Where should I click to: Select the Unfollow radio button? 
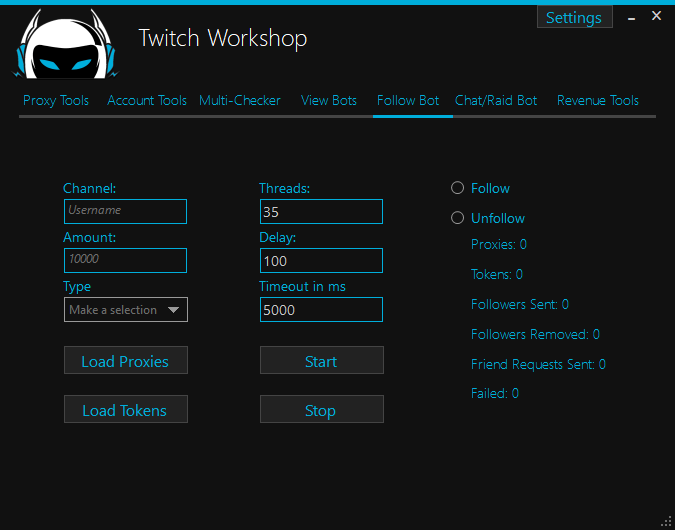[x=458, y=218]
